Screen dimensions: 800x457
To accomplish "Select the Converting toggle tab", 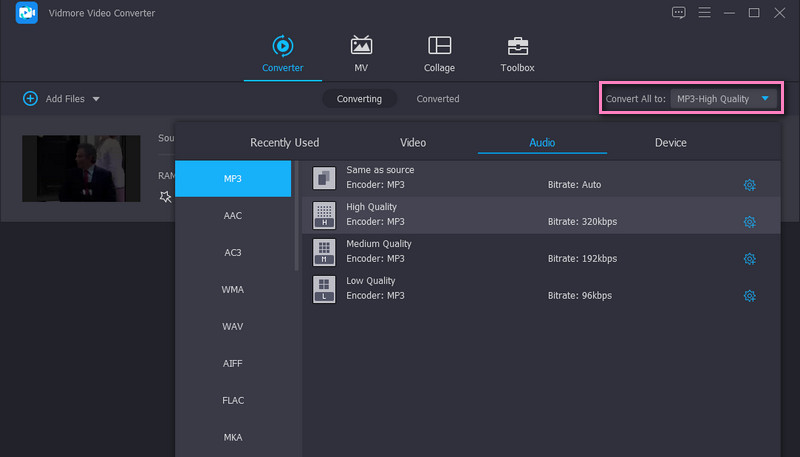I will click(x=359, y=99).
